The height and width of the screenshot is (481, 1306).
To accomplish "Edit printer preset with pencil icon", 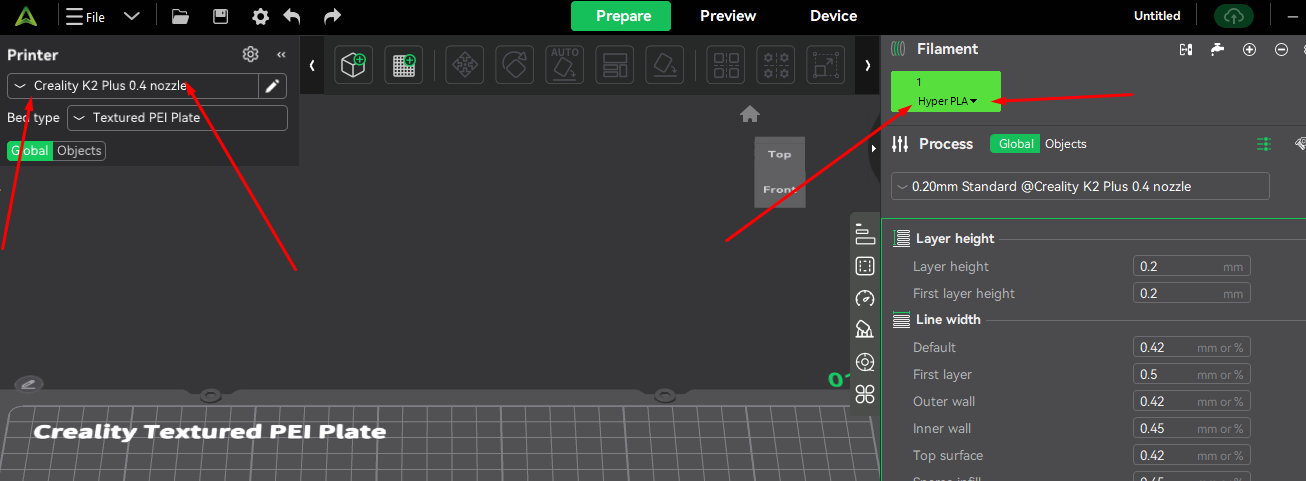I will pos(272,86).
